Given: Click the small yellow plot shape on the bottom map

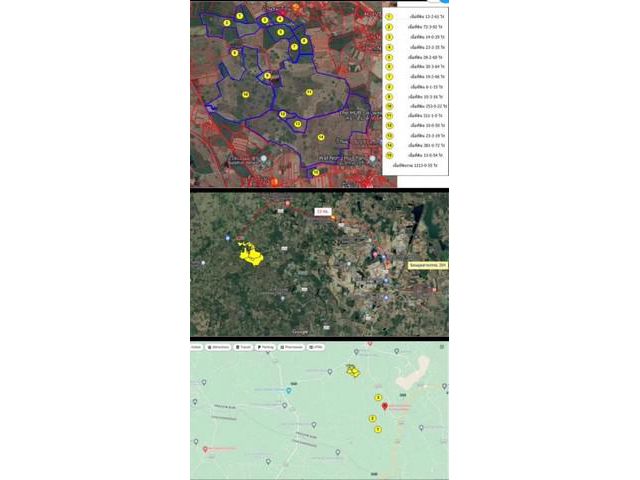Looking at the screenshot, I should pos(353,370).
